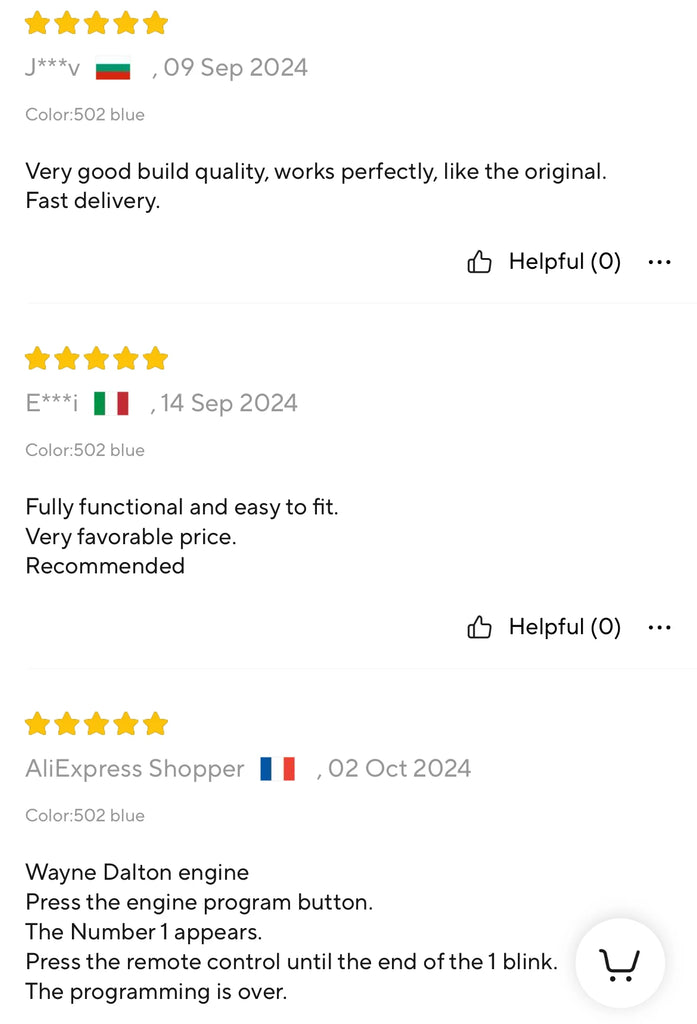
Task: Click the "Wayne Dalton engine" review text
Action: (137, 872)
